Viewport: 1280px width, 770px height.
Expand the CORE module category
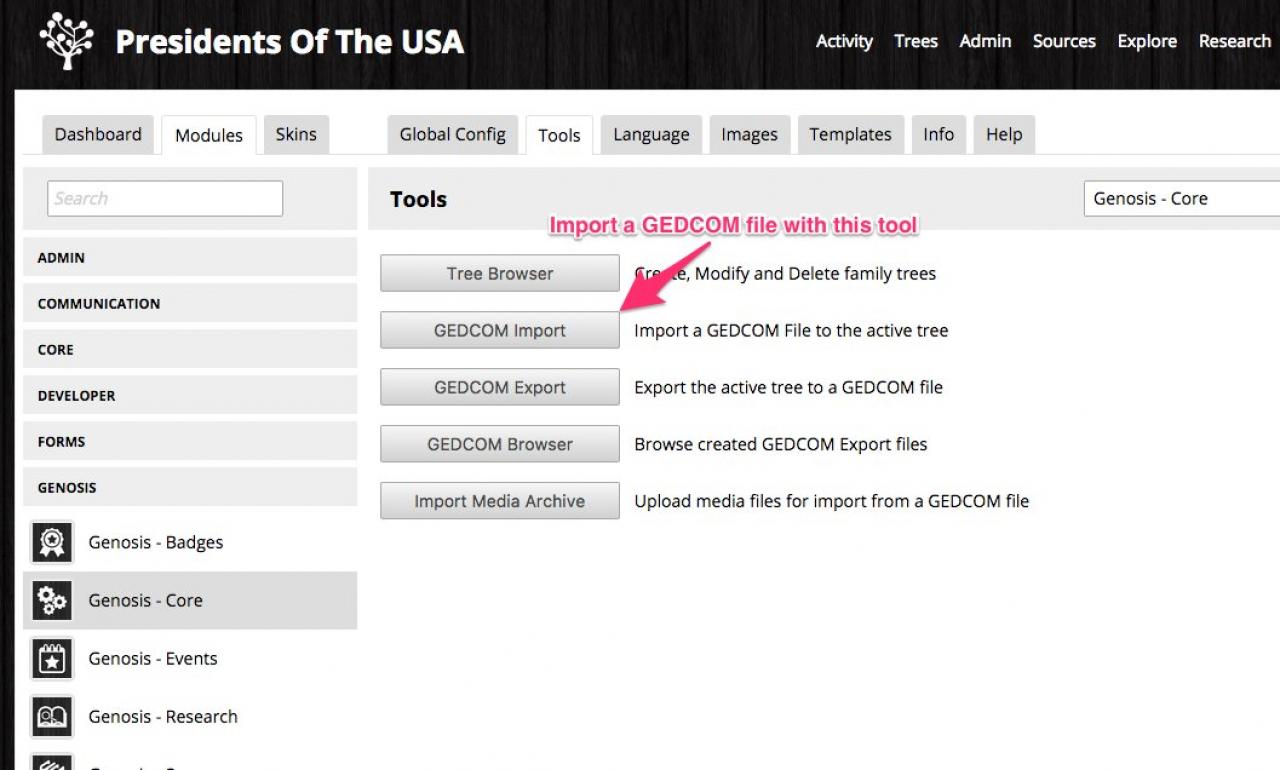pyautogui.click(x=190, y=349)
